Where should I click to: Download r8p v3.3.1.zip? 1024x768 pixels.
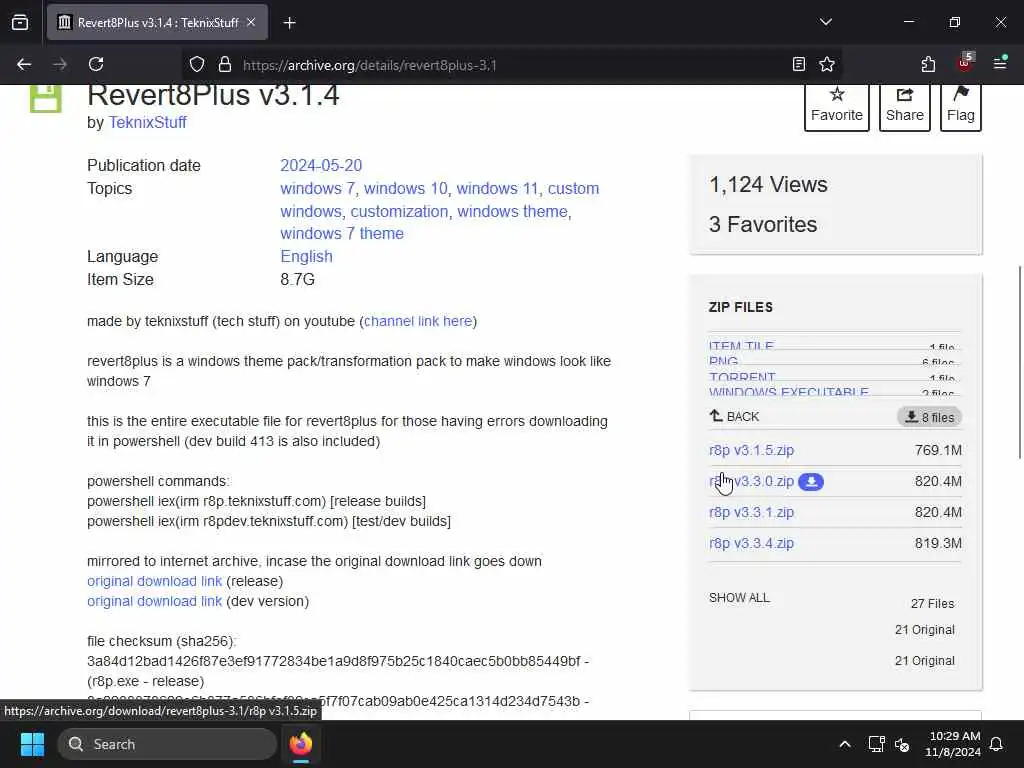[x=751, y=512]
